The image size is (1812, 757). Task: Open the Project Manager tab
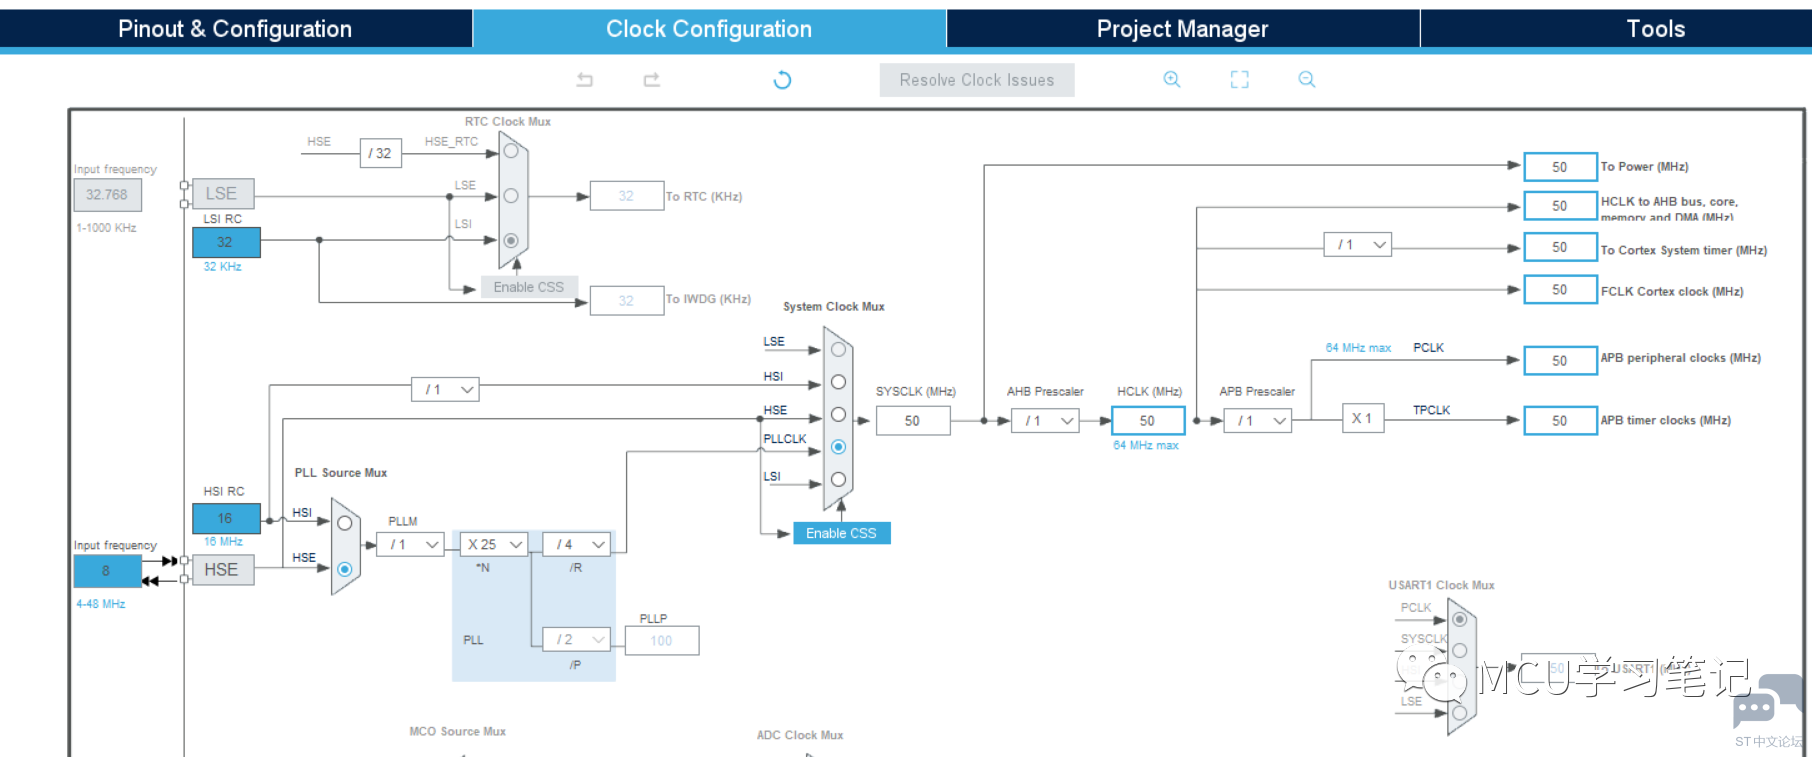pos(1182,29)
